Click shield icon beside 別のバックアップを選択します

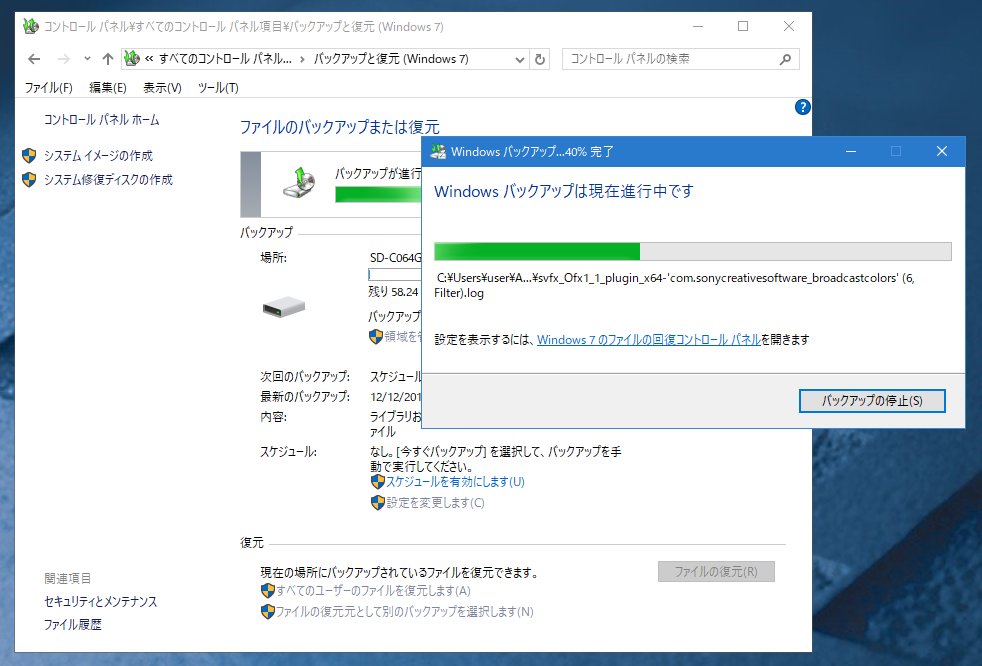tap(267, 611)
